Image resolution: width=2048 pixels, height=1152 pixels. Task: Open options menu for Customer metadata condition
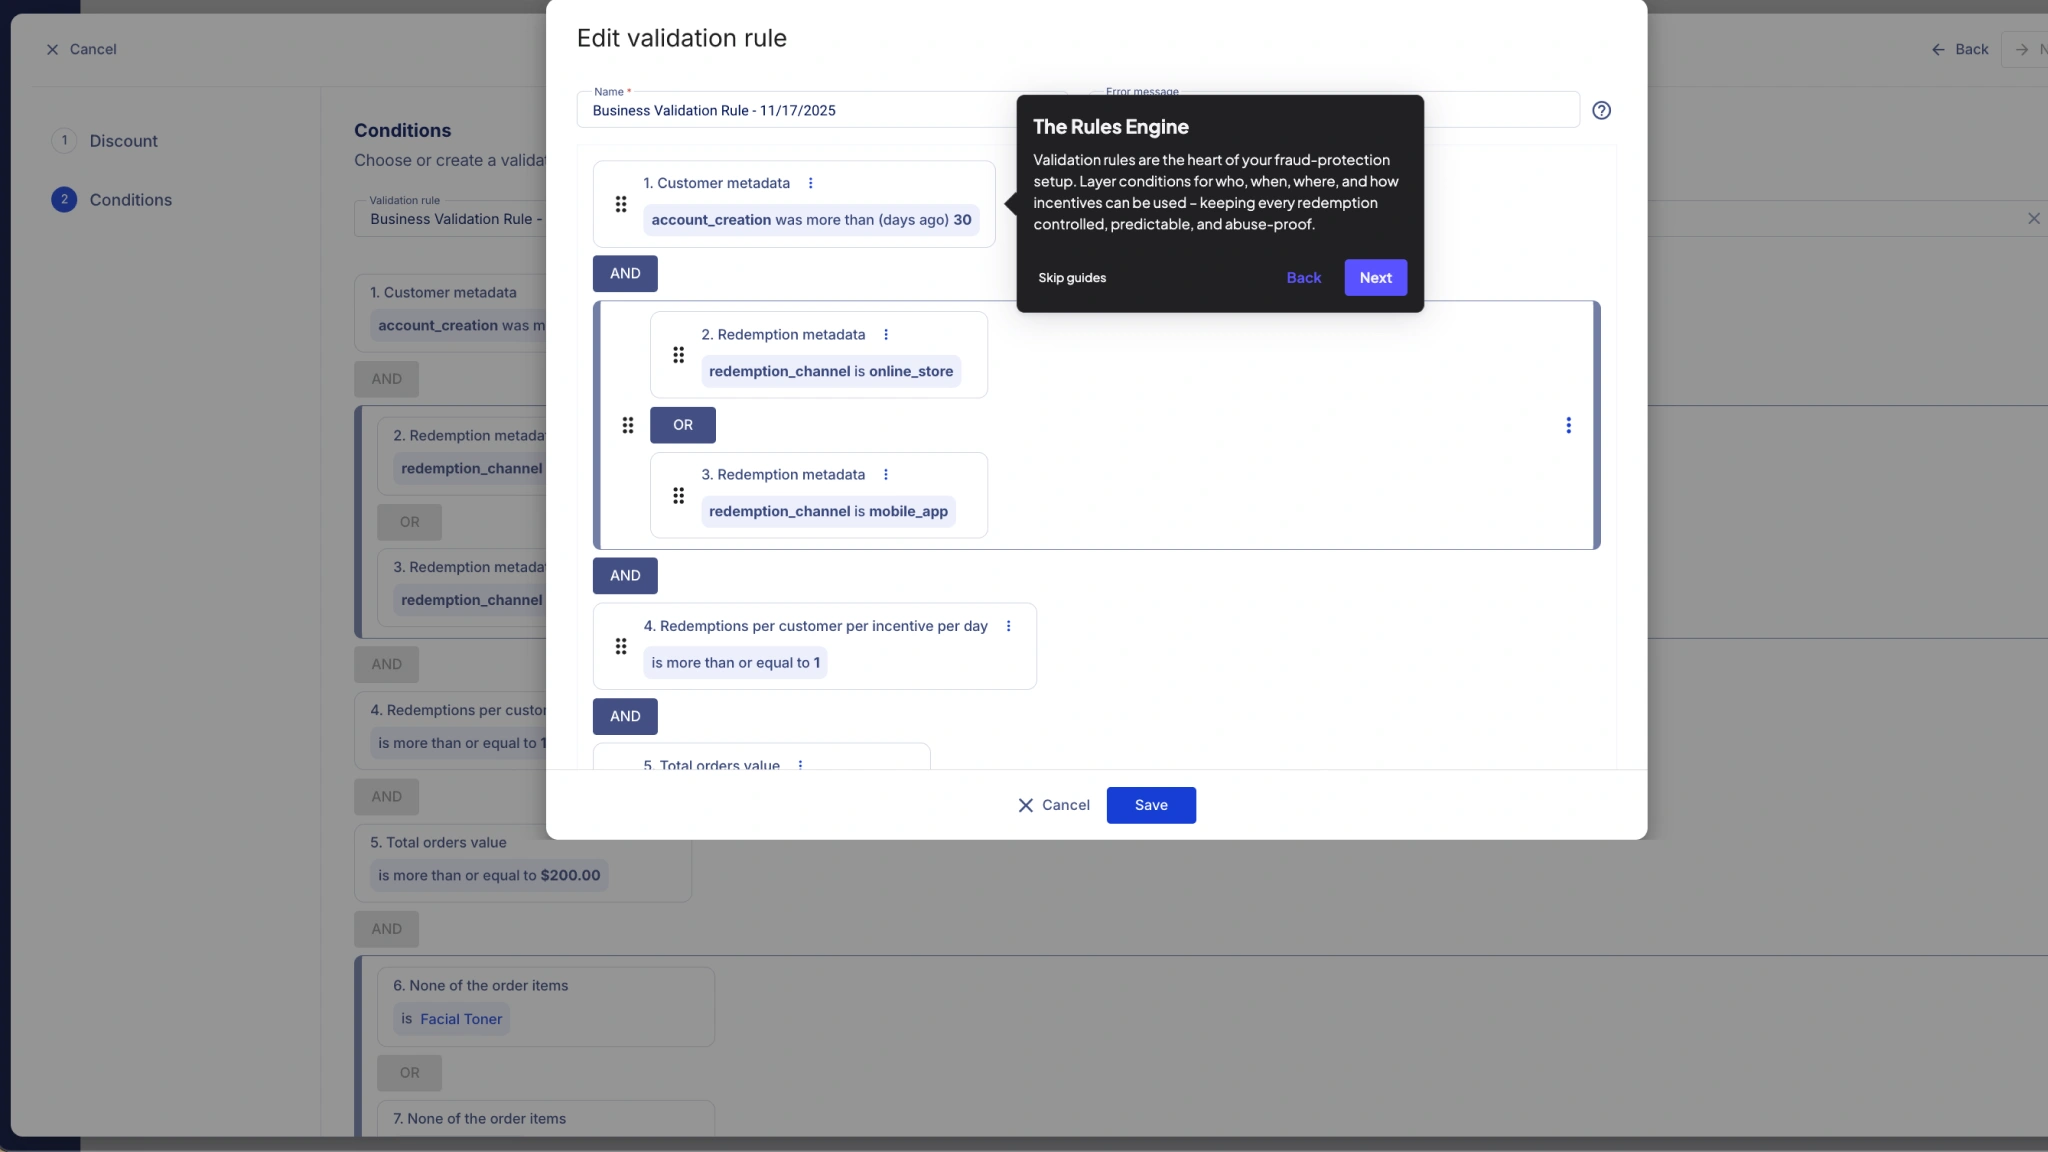810,183
